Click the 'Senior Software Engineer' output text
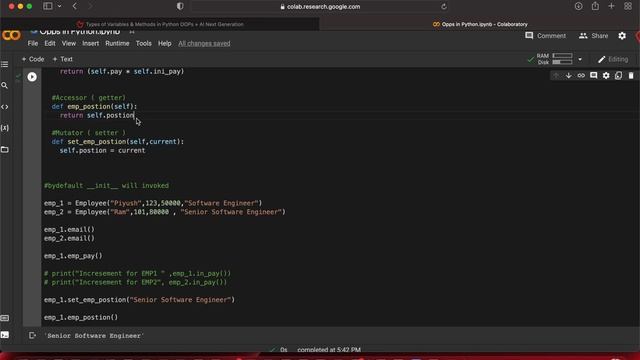640x360 pixels. (x=94, y=336)
